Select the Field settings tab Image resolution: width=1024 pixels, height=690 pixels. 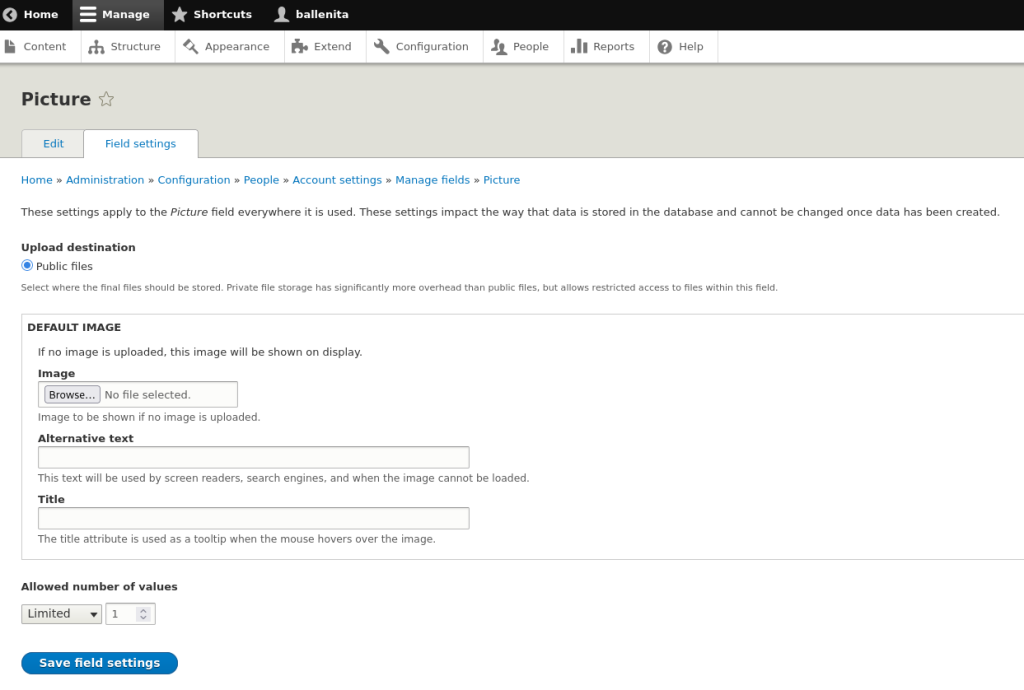point(140,144)
